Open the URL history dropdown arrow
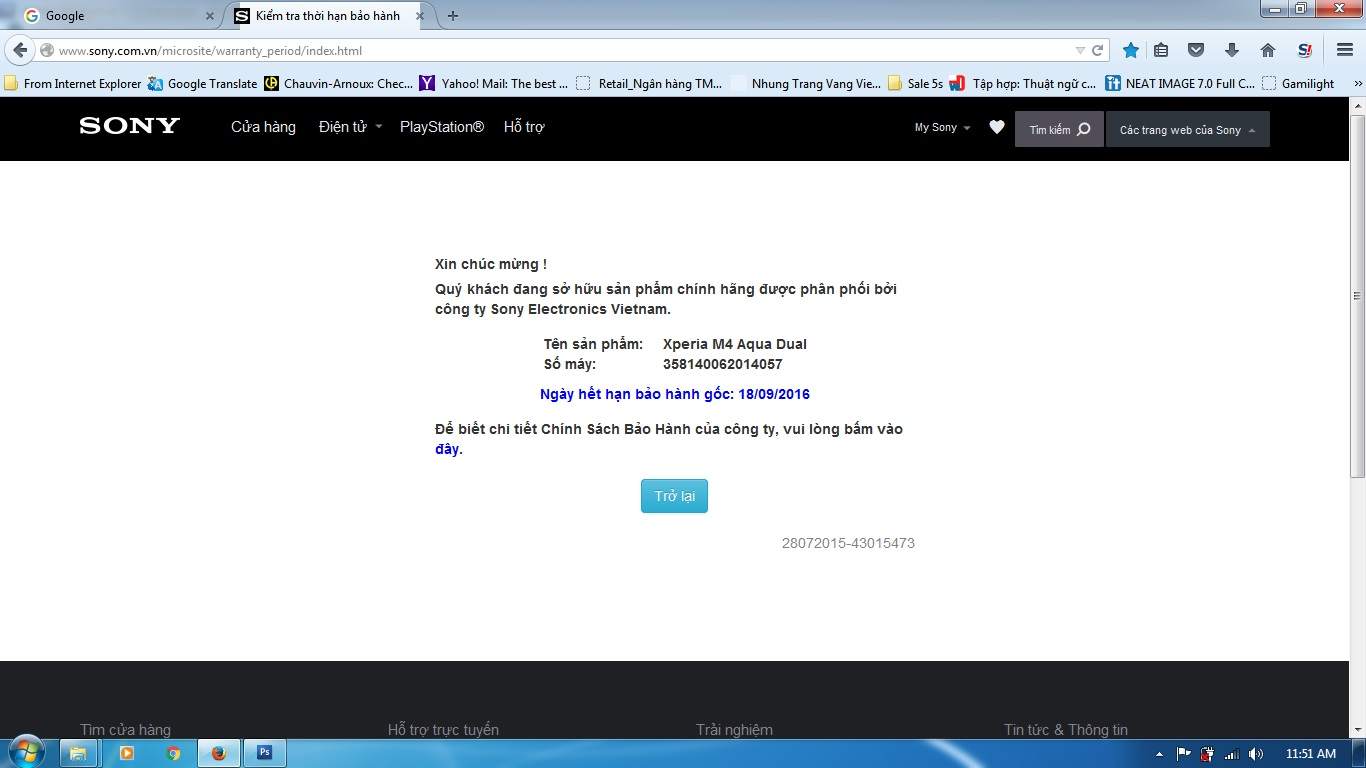Image resolution: width=1366 pixels, height=768 pixels. [1080, 50]
